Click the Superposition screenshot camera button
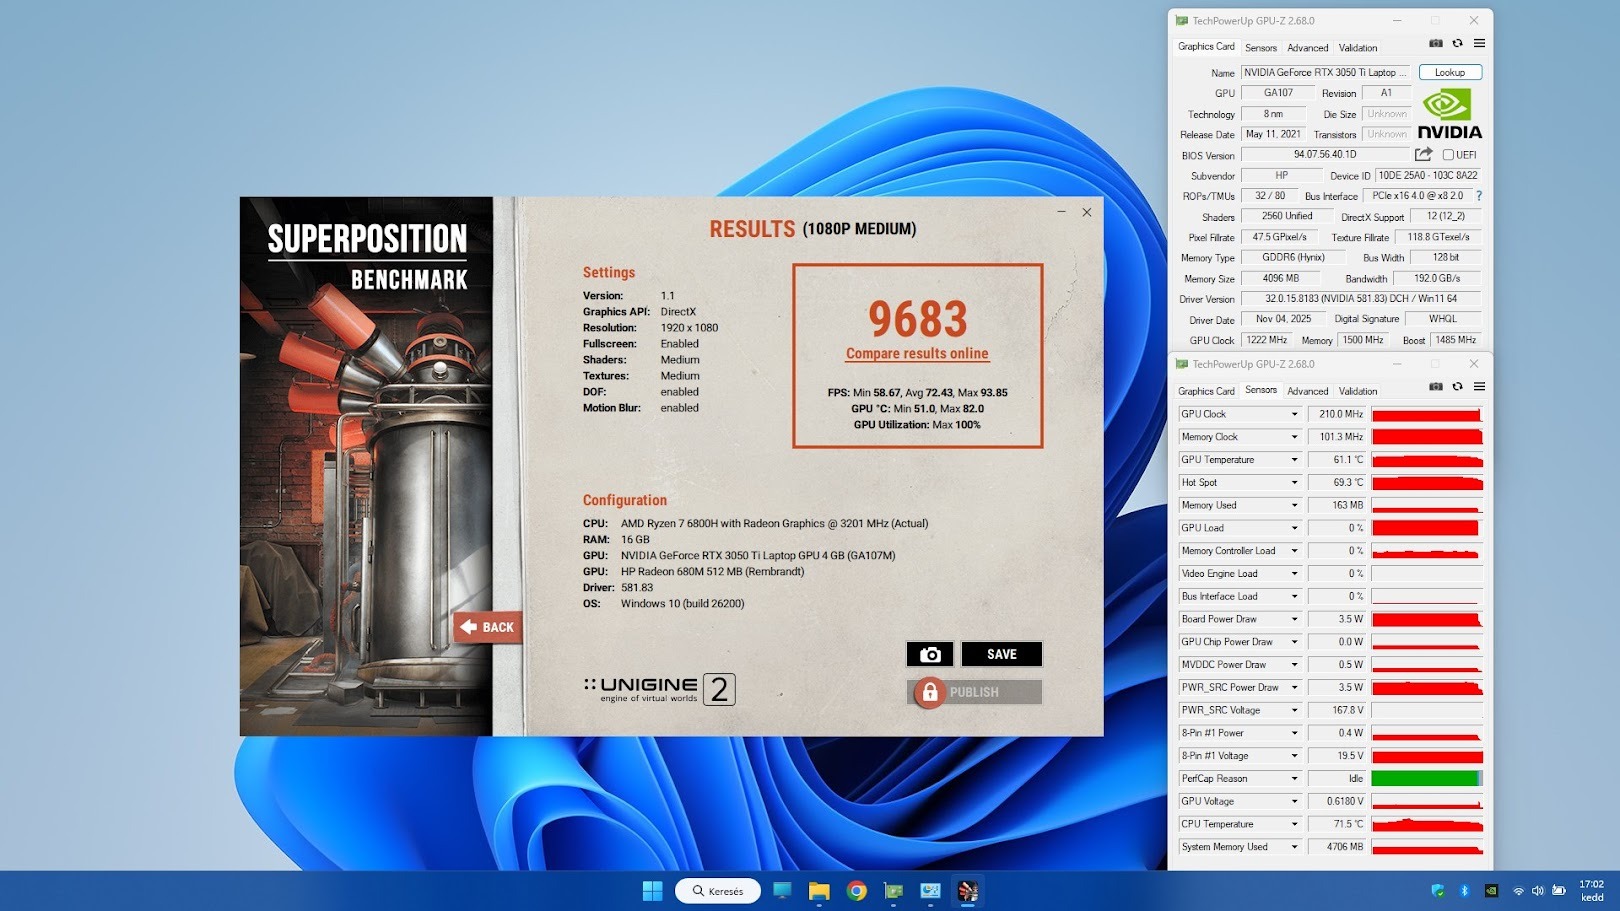This screenshot has width=1620, height=911. click(930, 654)
